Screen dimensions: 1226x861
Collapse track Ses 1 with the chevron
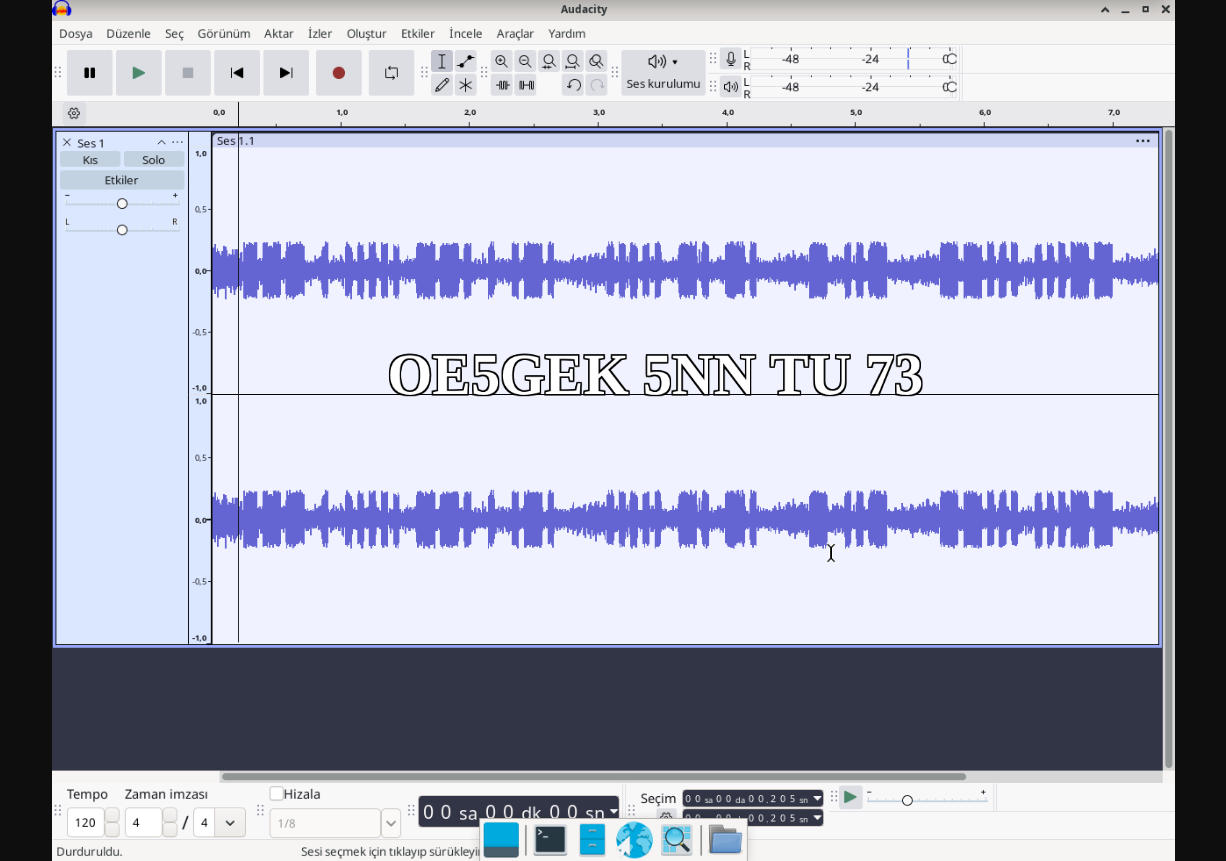pos(161,142)
